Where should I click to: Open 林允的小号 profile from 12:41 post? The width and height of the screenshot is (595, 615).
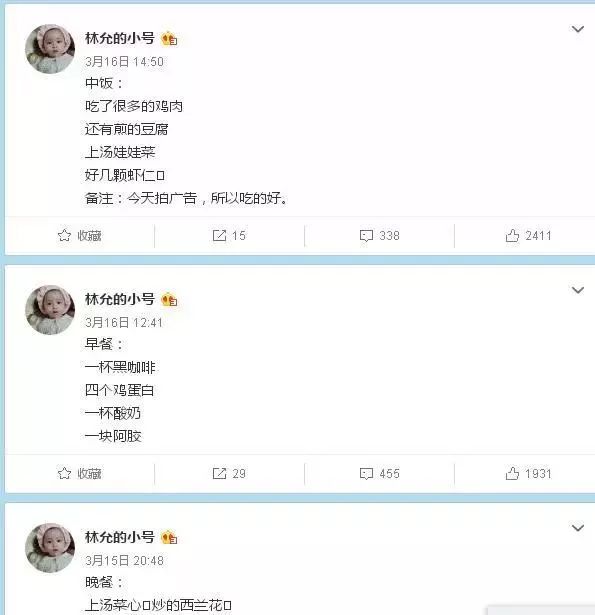click(x=120, y=299)
